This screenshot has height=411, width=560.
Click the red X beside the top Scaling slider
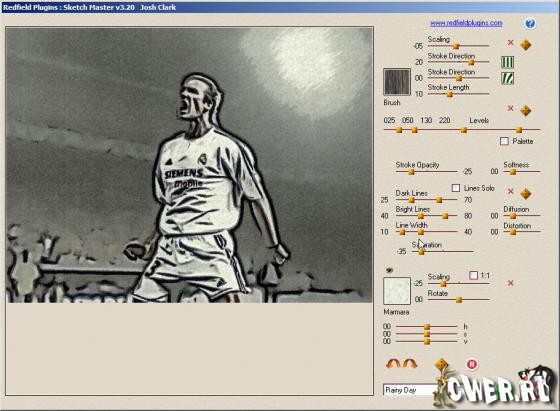coord(510,42)
